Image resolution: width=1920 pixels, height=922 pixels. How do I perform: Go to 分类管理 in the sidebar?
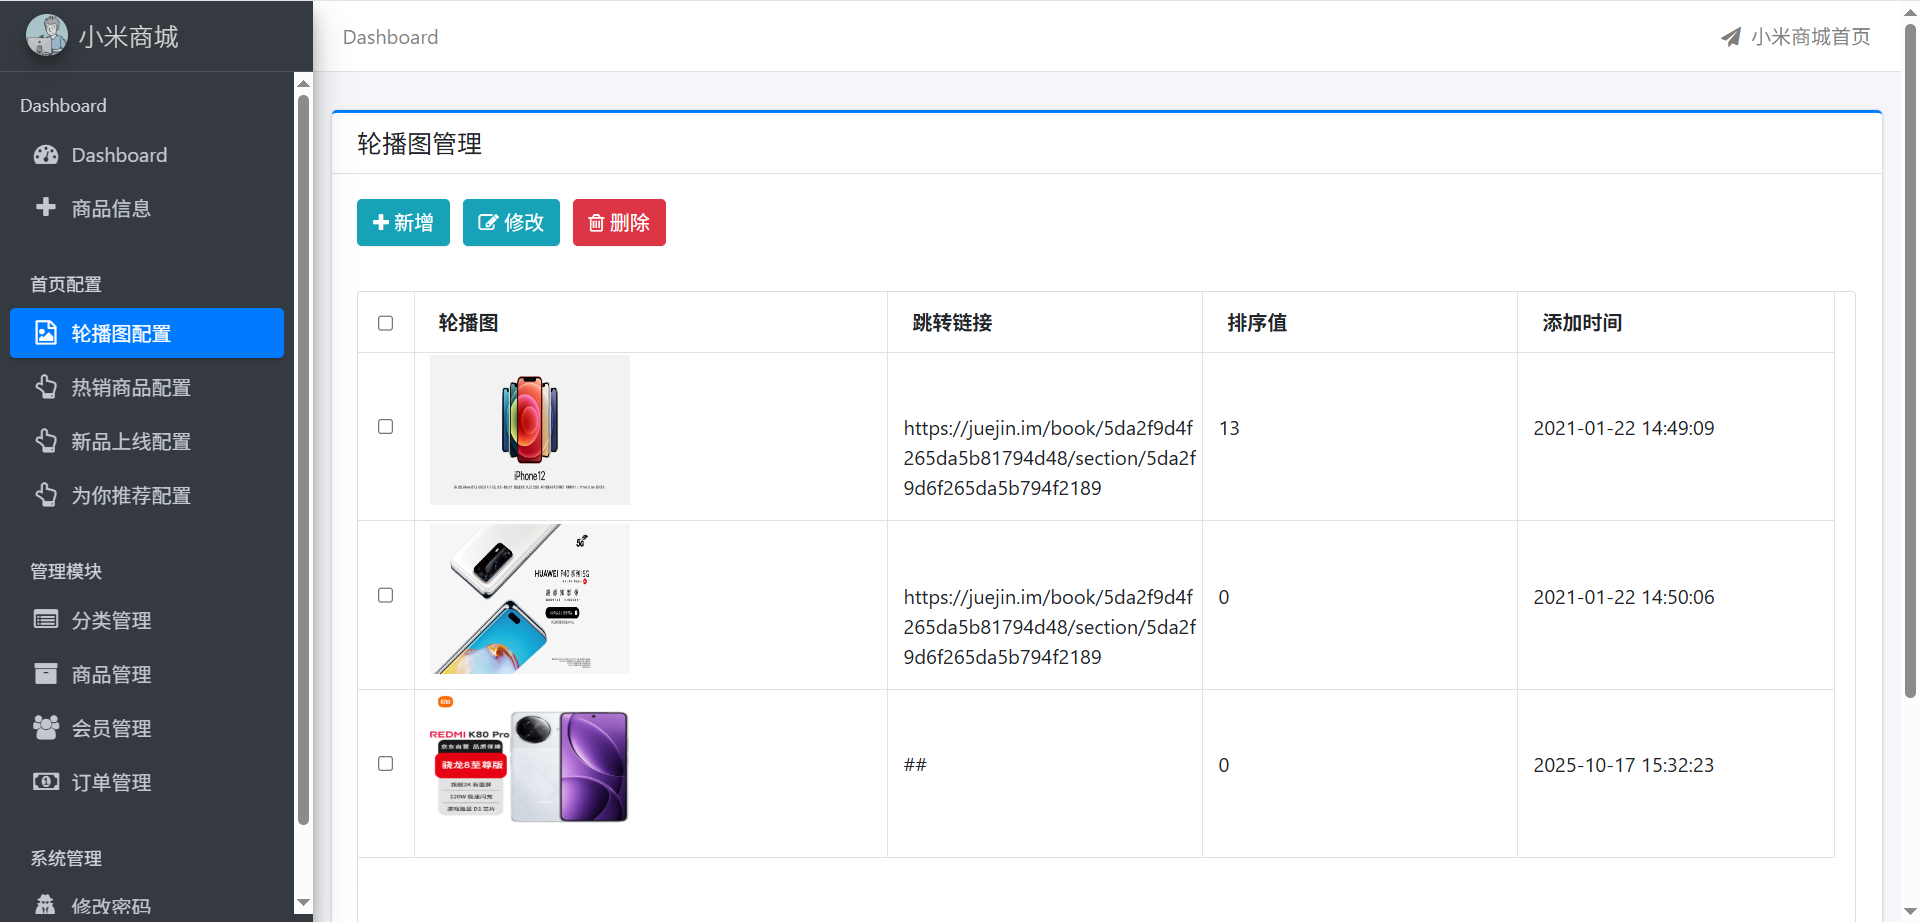tap(147, 620)
